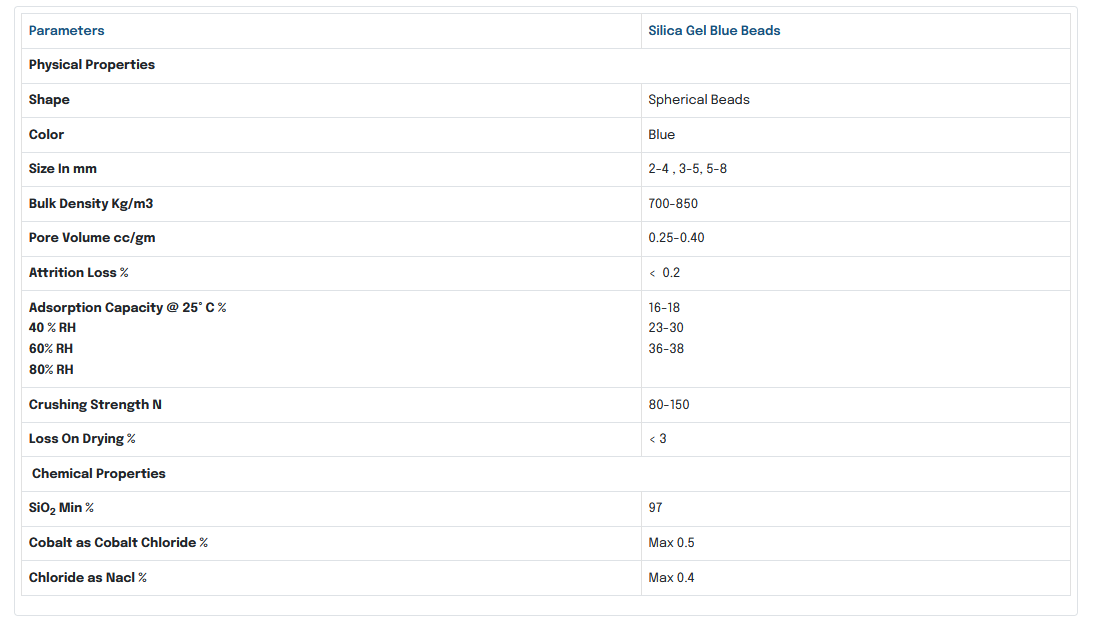The image size is (1095, 637).
Task: Click the Loss On Drying % label
Action: 82,439
